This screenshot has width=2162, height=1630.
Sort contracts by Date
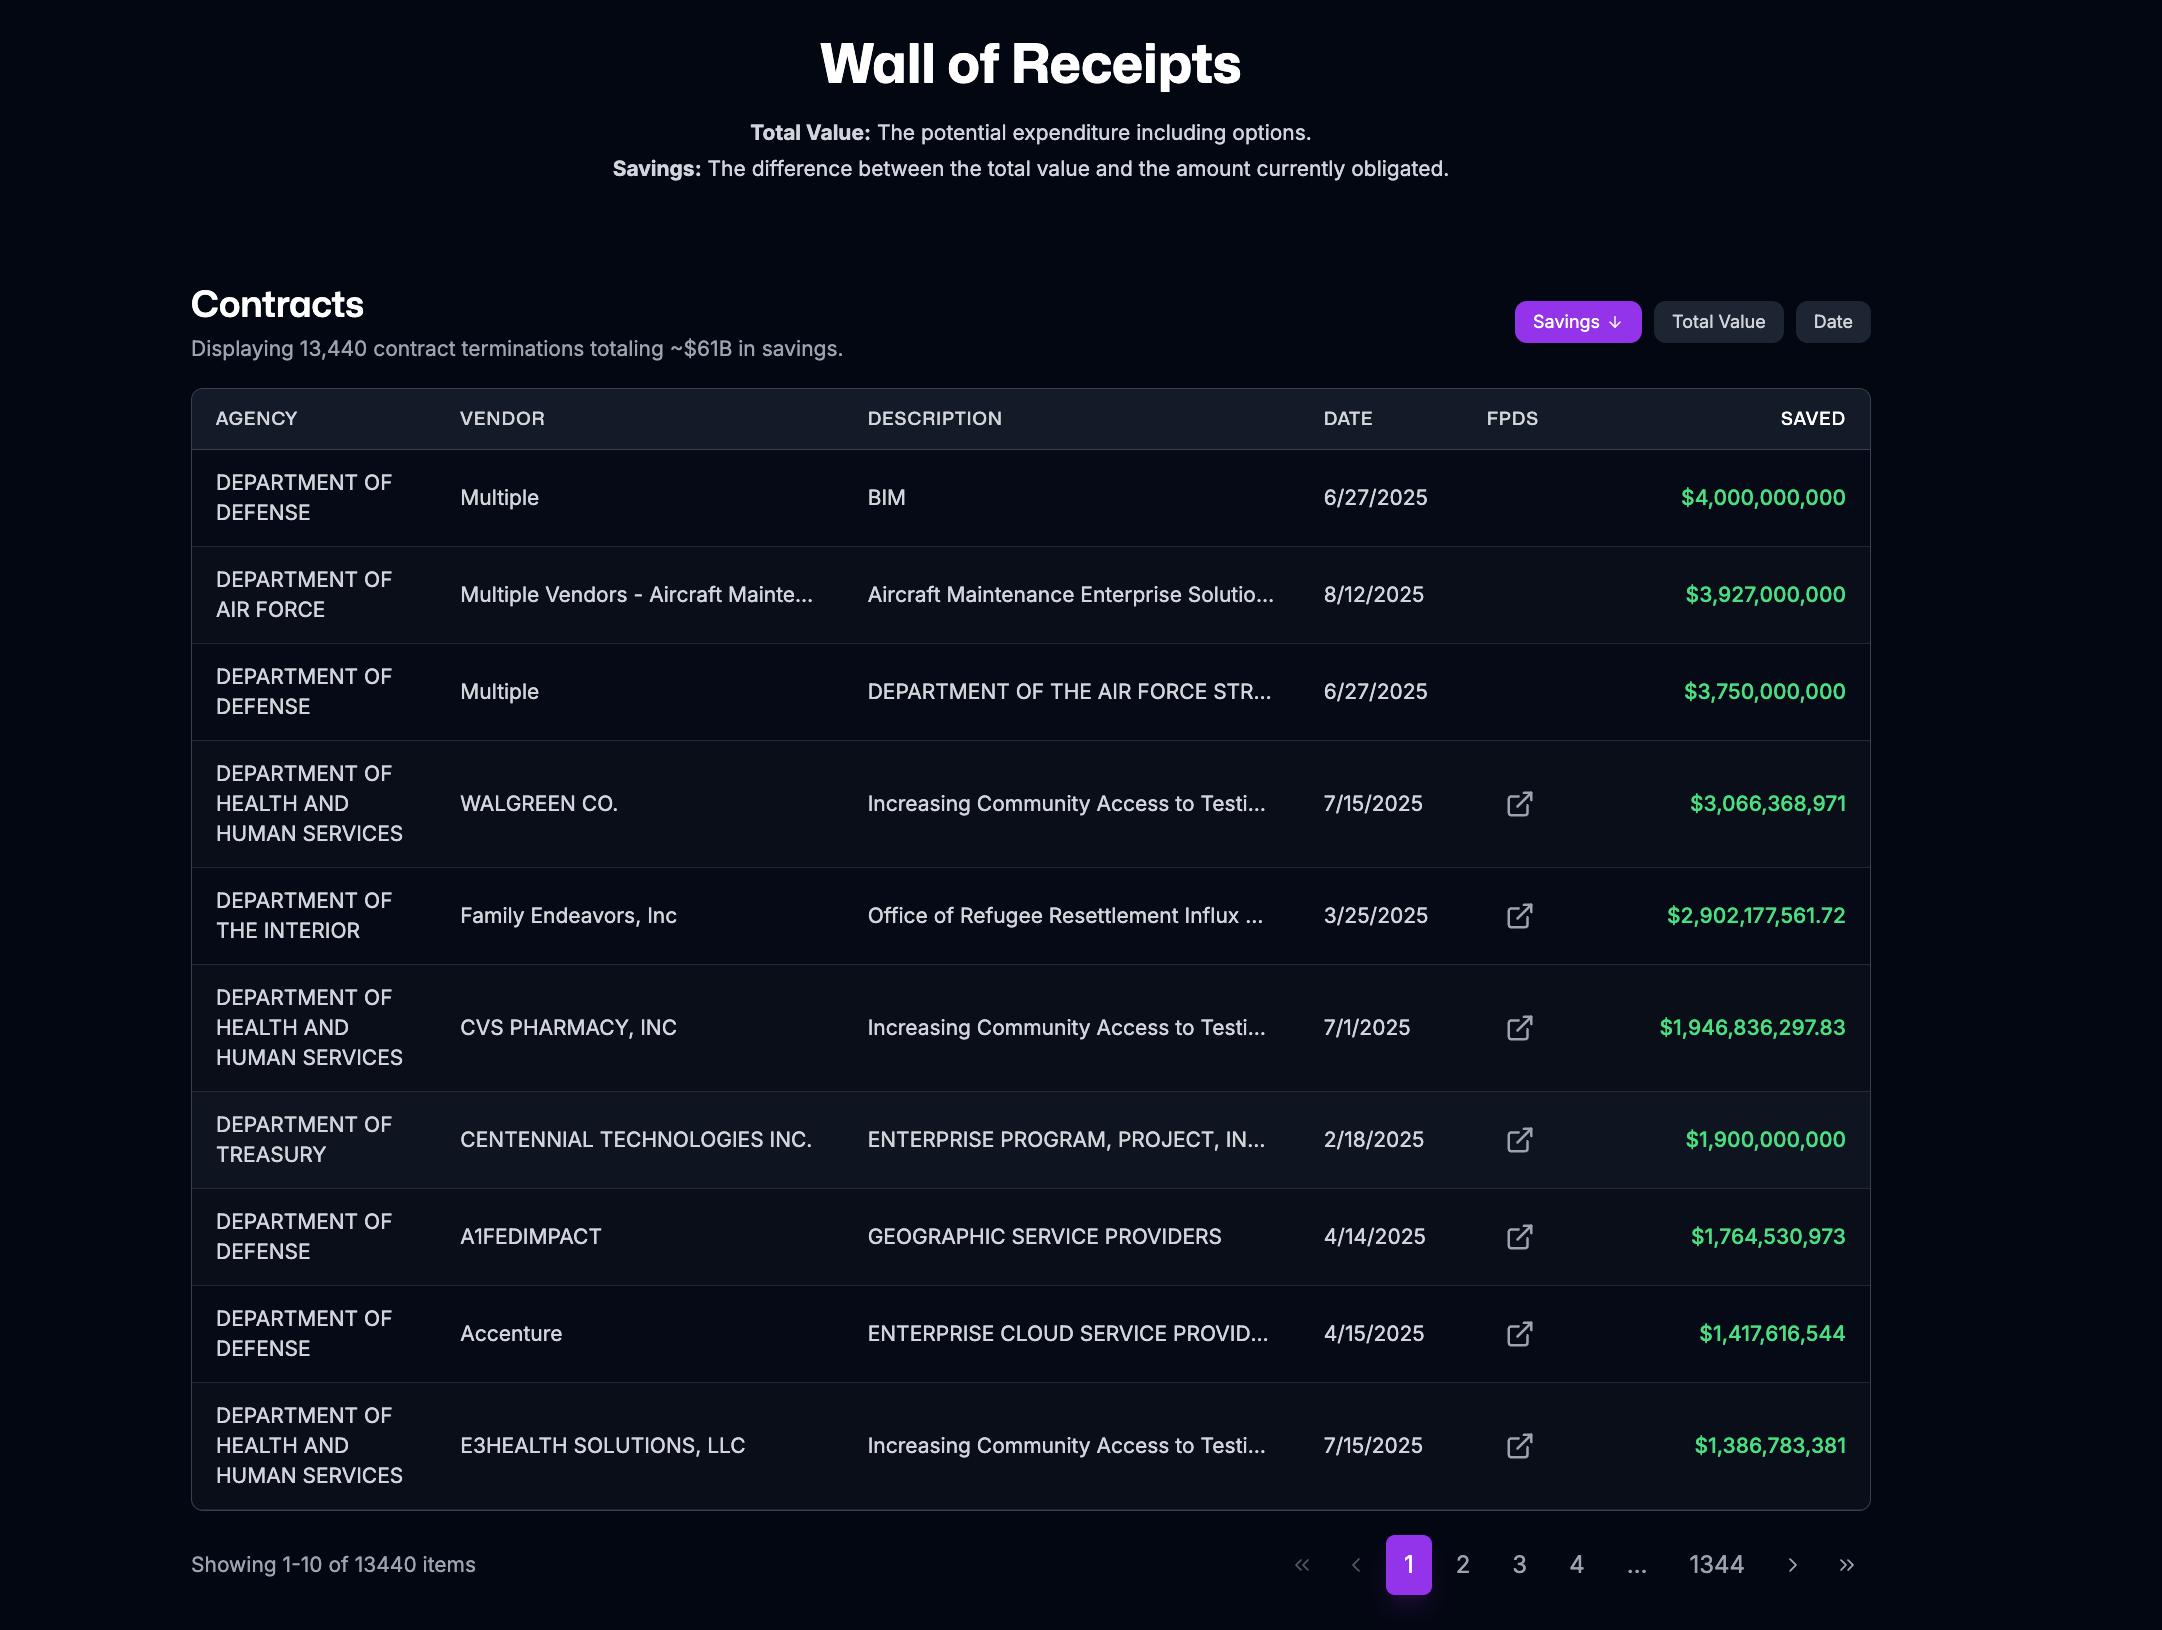click(1832, 322)
